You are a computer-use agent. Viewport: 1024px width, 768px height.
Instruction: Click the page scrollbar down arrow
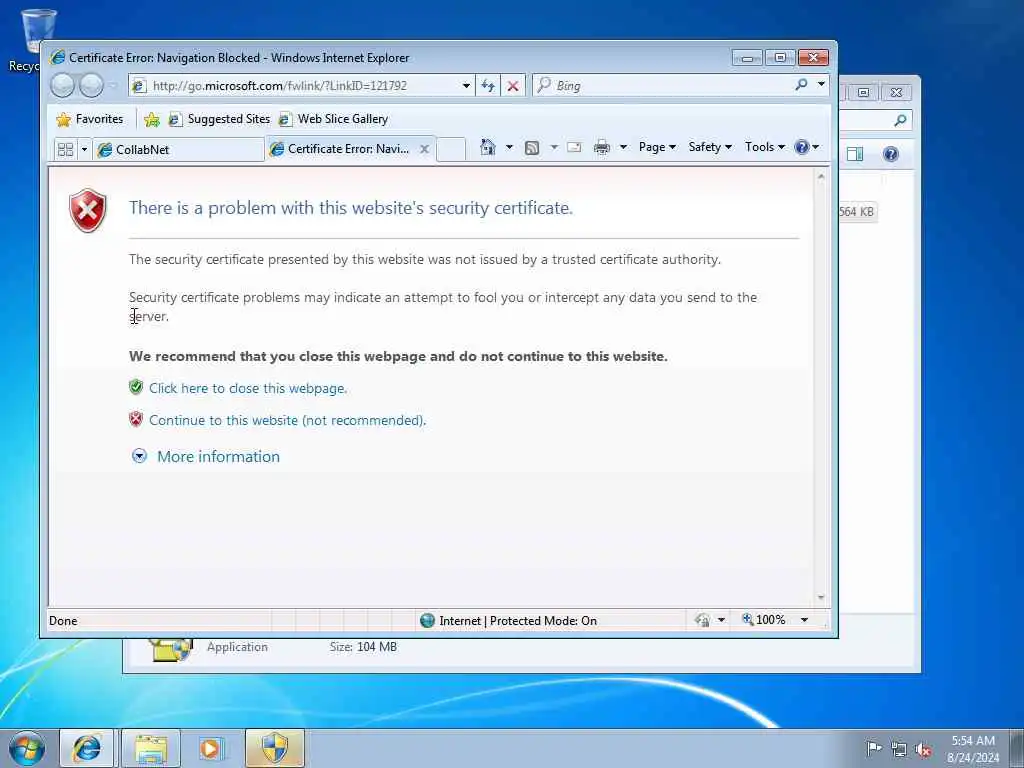821,598
